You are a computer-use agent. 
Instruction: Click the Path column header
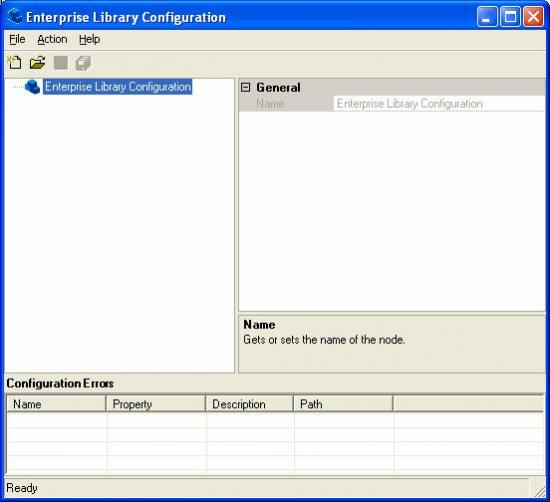(x=343, y=404)
